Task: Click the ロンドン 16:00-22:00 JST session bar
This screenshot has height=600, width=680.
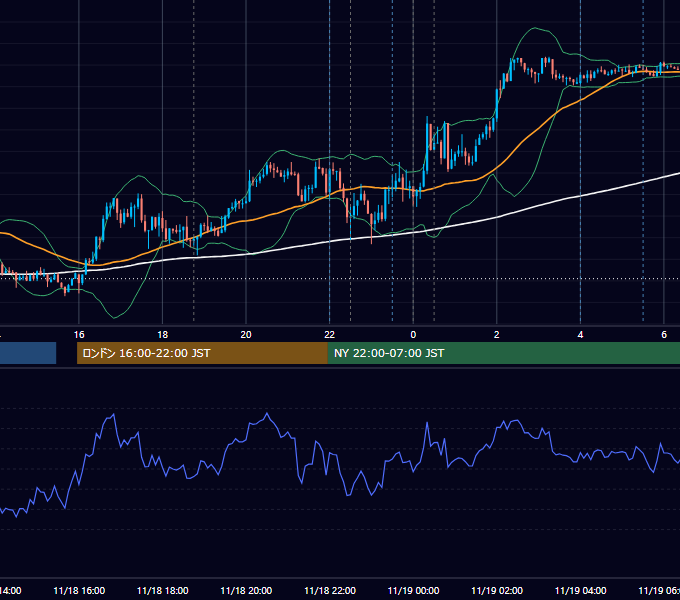Action: 202,353
